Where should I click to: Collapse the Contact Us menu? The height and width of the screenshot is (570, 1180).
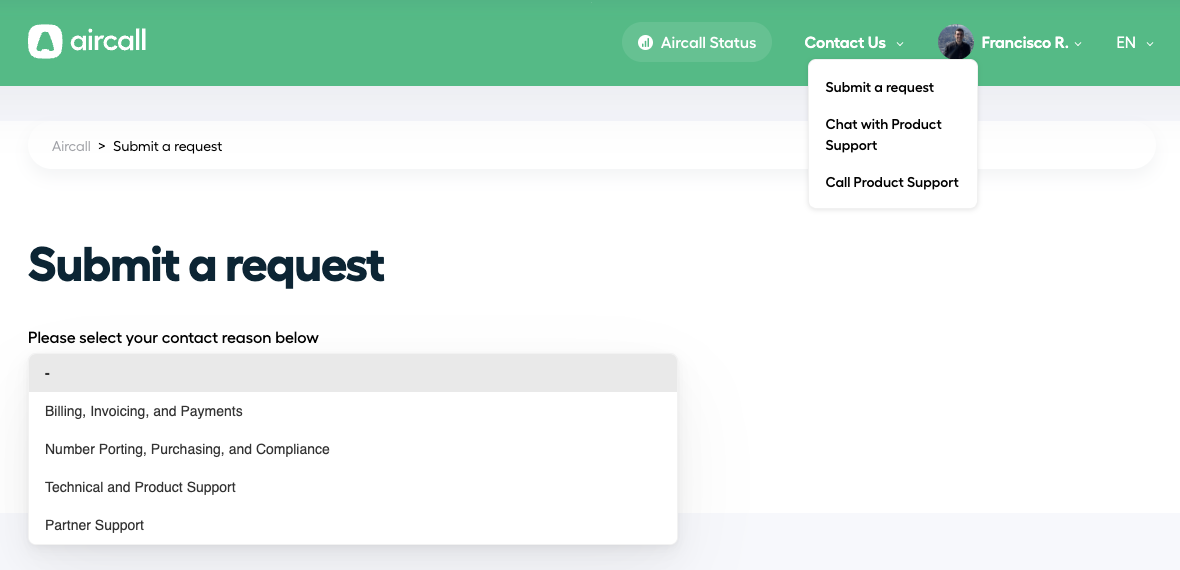(x=853, y=43)
